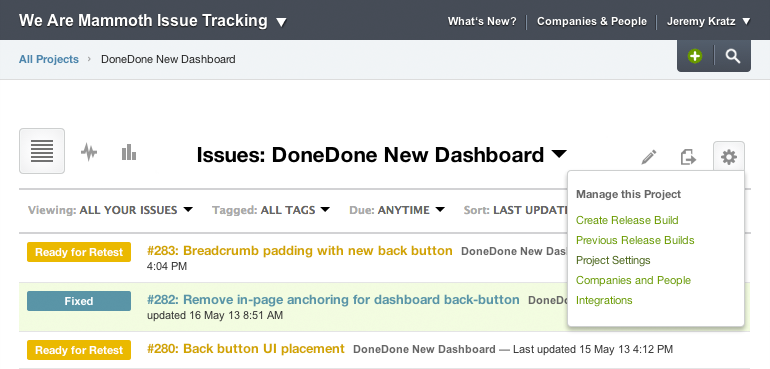The height and width of the screenshot is (369, 770).
Task: Click Ready for Retest badge on #283
Action: [x=79, y=252]
